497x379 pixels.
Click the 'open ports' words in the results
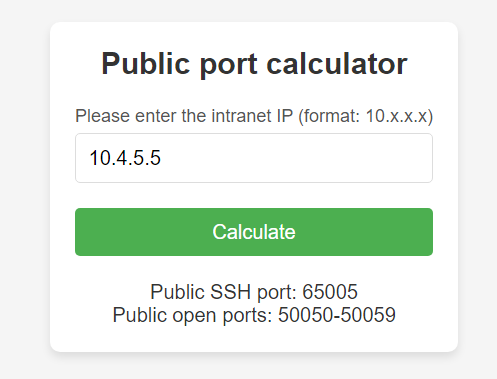point(222,315)
